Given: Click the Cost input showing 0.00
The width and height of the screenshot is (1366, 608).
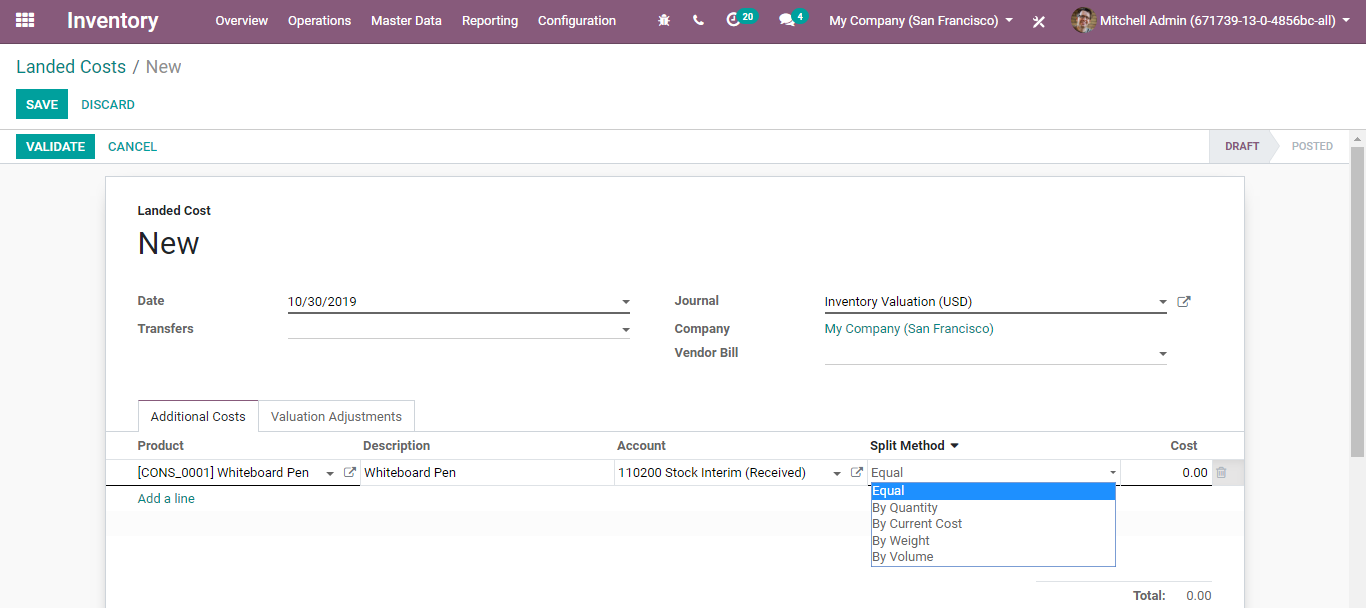Looking at the screenshot, I should [x=1166, y=473].
